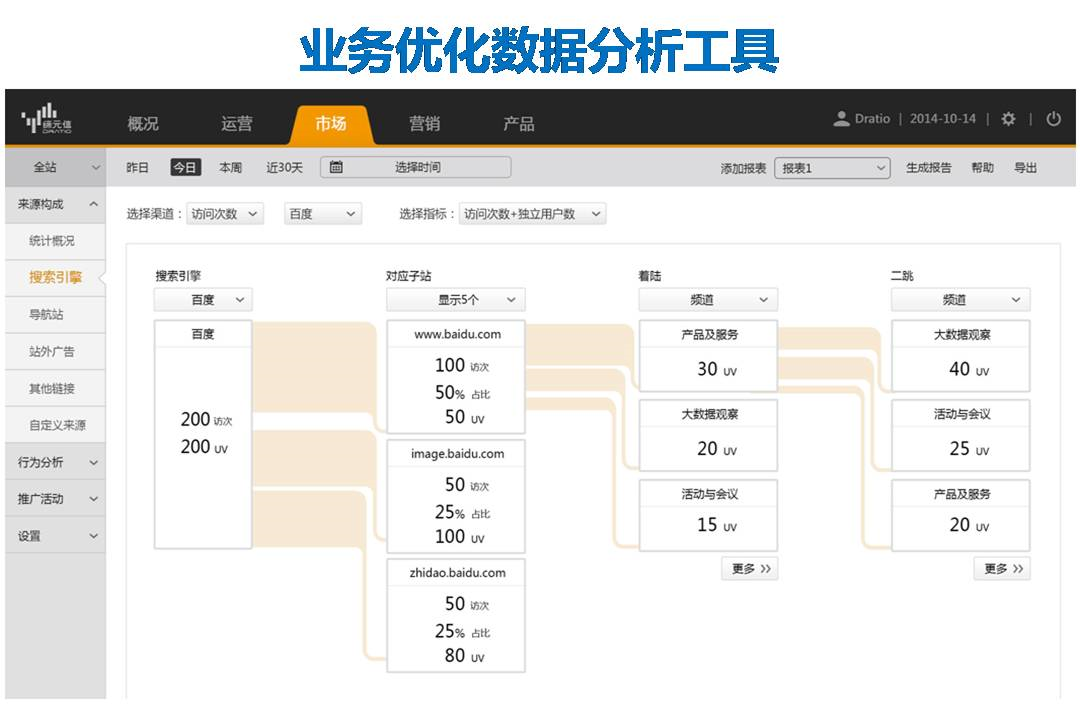The width and height of the screenshot is (1080, 720).
Task: Open the 帮助 link
Action: tap(982, 167)
